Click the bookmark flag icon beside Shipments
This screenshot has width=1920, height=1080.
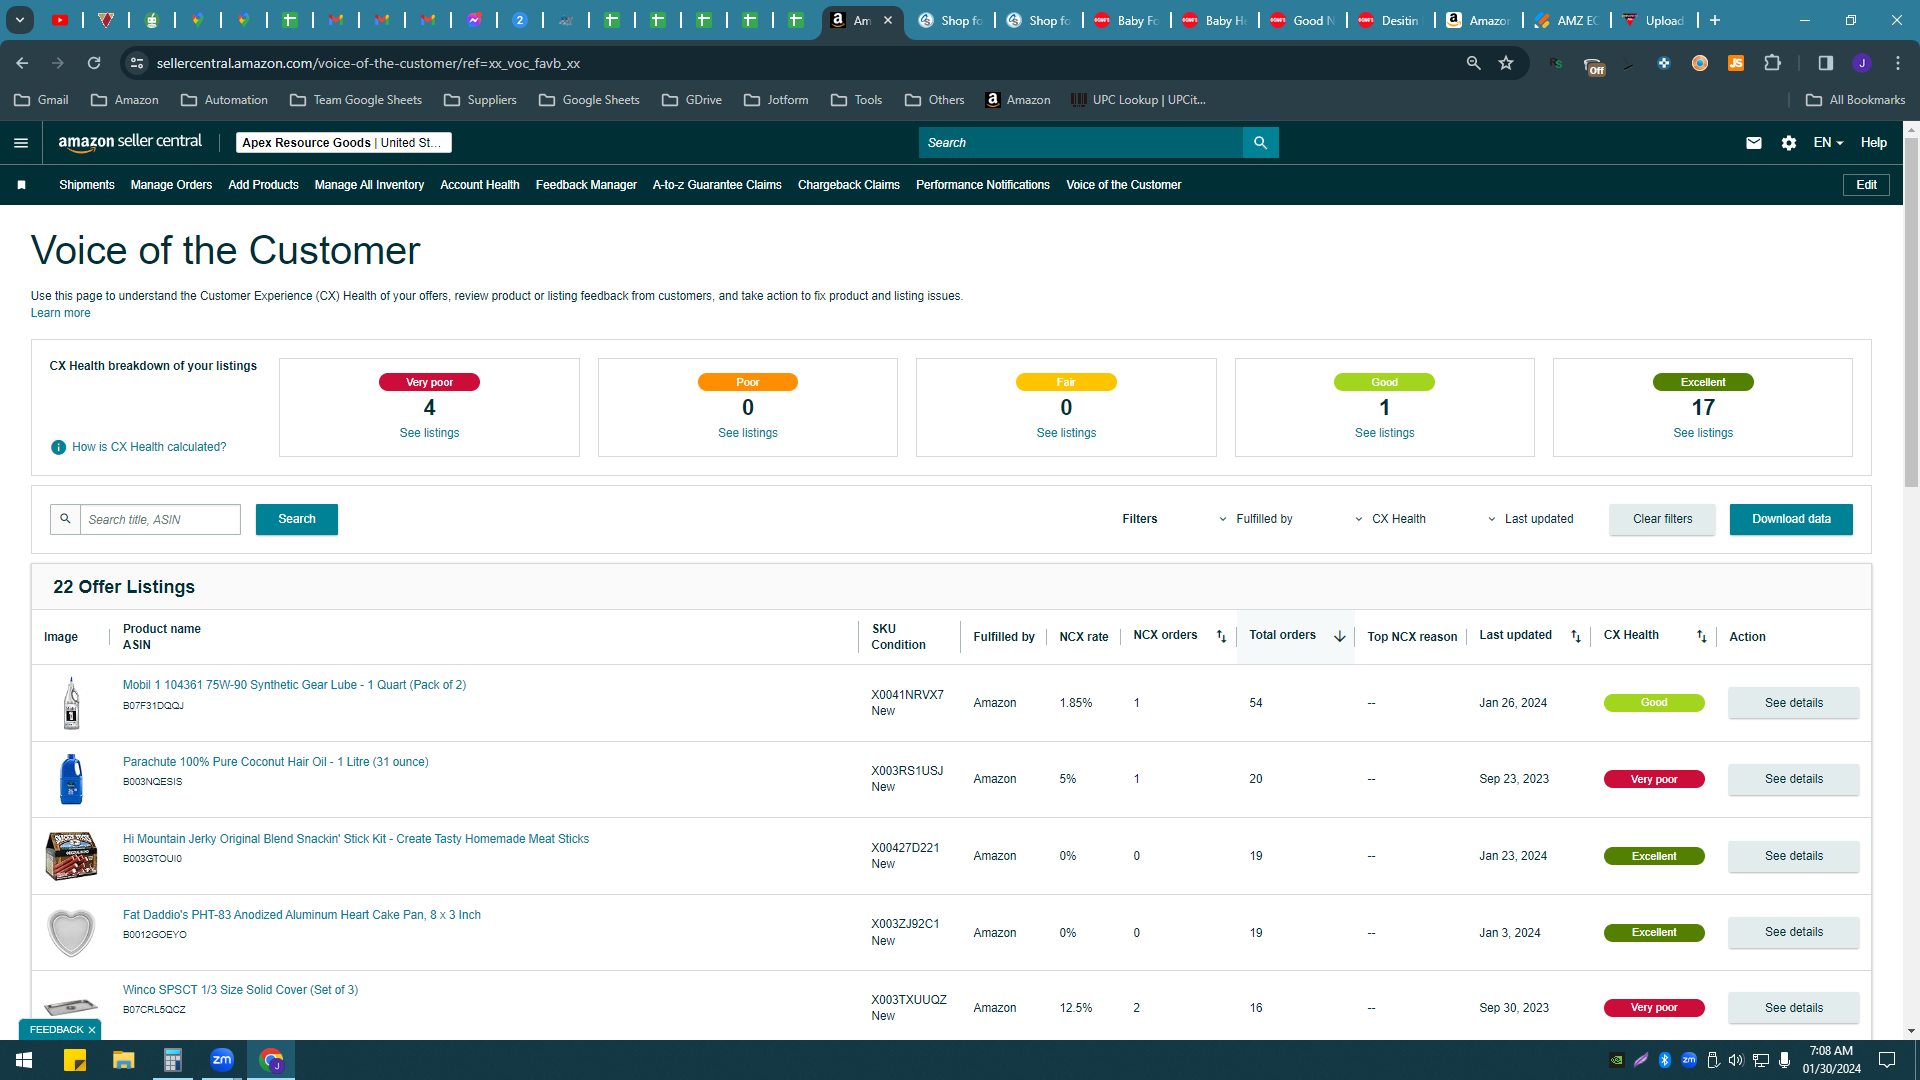point(21,185)
